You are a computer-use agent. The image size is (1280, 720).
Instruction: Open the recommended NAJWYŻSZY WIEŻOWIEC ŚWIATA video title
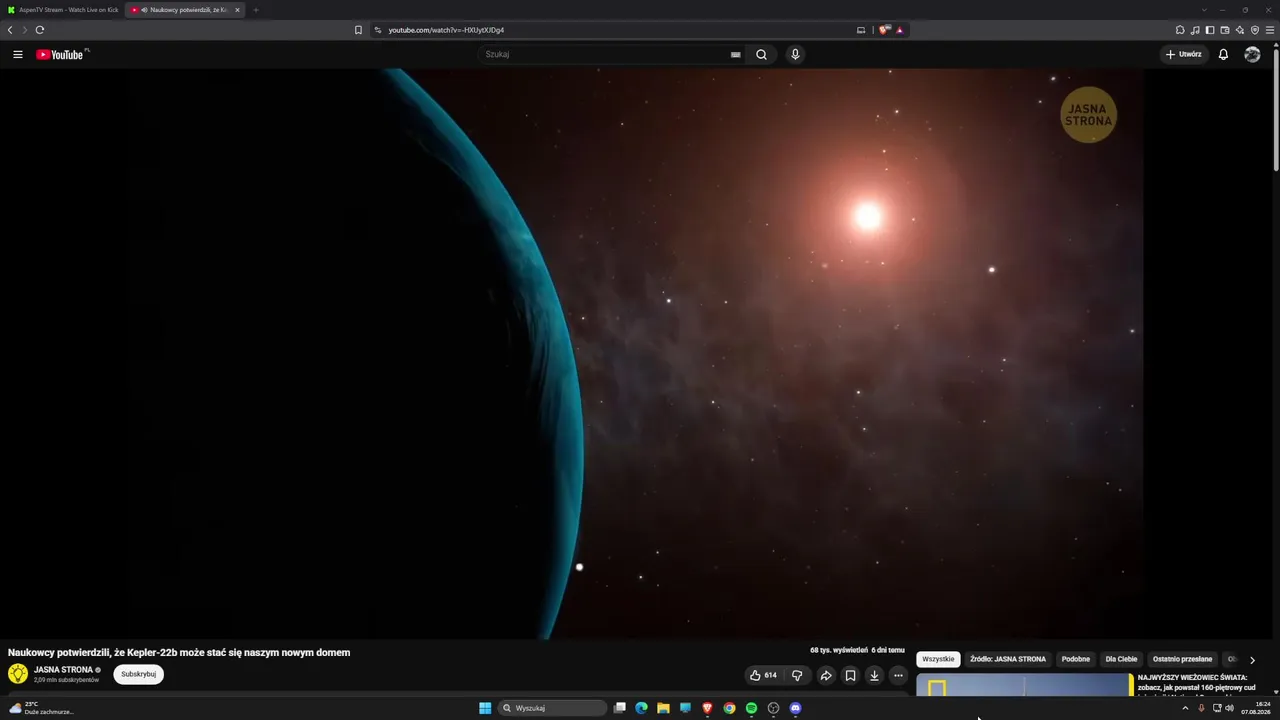[1197, 683]
